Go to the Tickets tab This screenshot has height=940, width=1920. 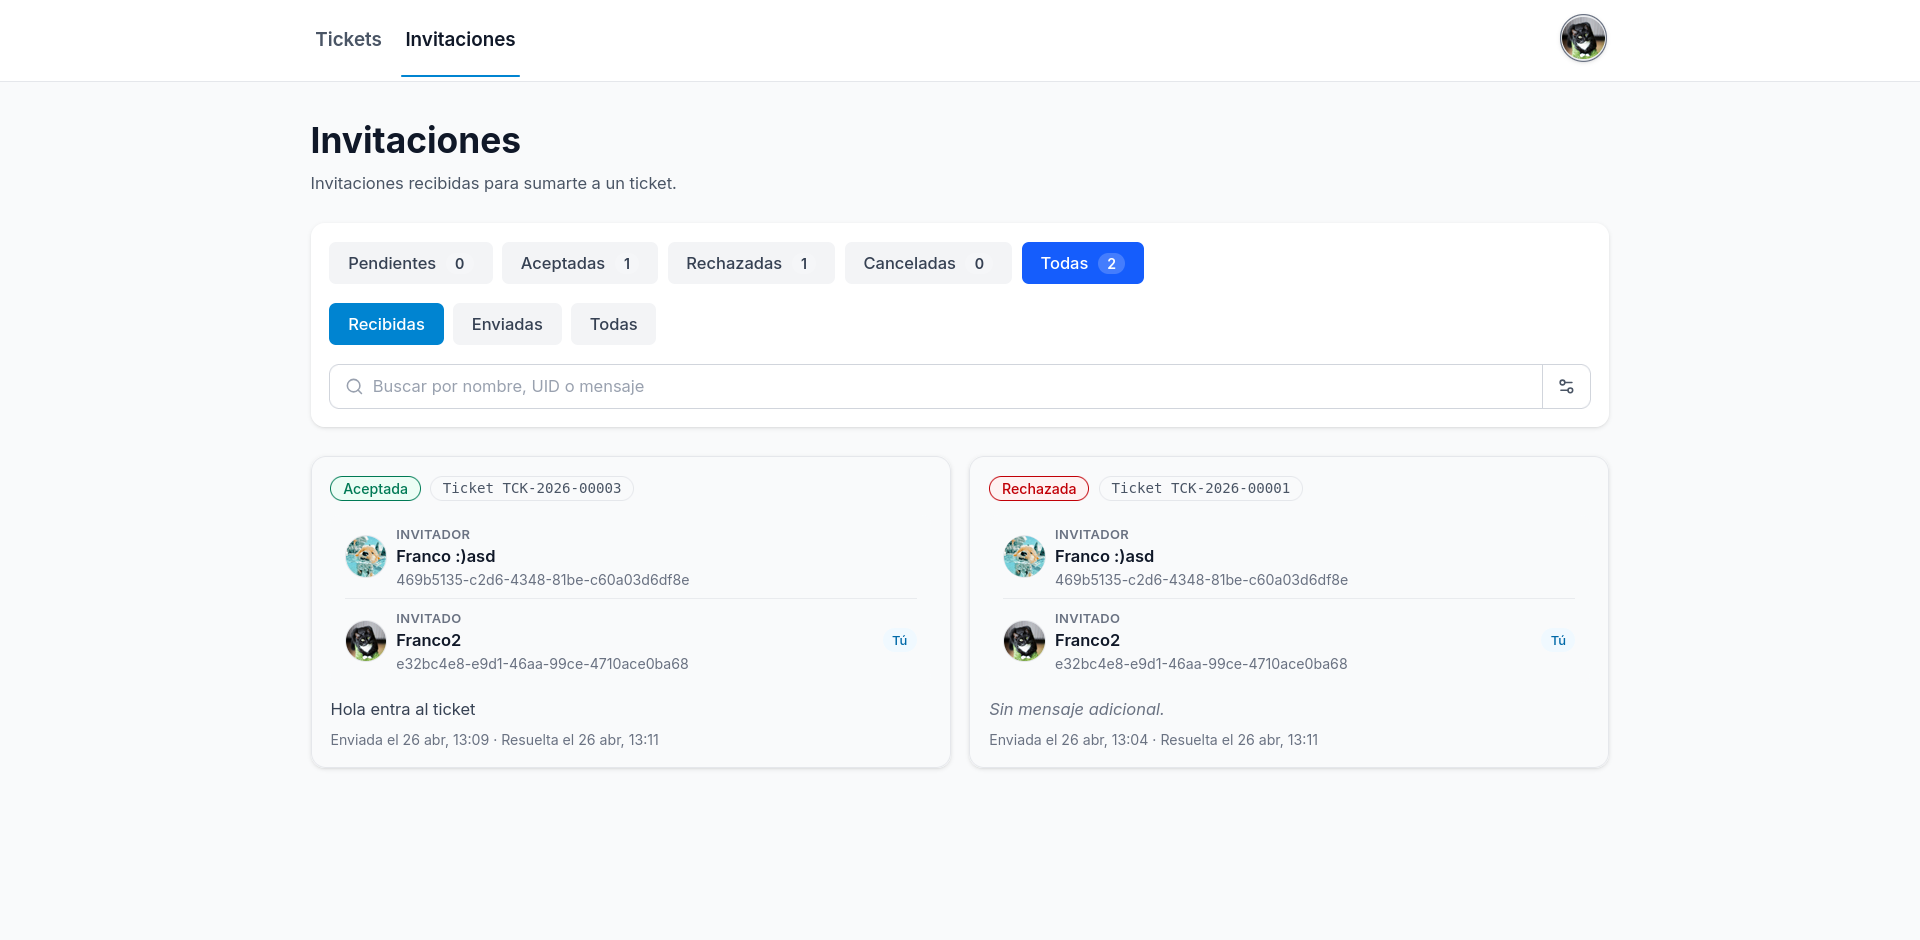coord(348,39)
